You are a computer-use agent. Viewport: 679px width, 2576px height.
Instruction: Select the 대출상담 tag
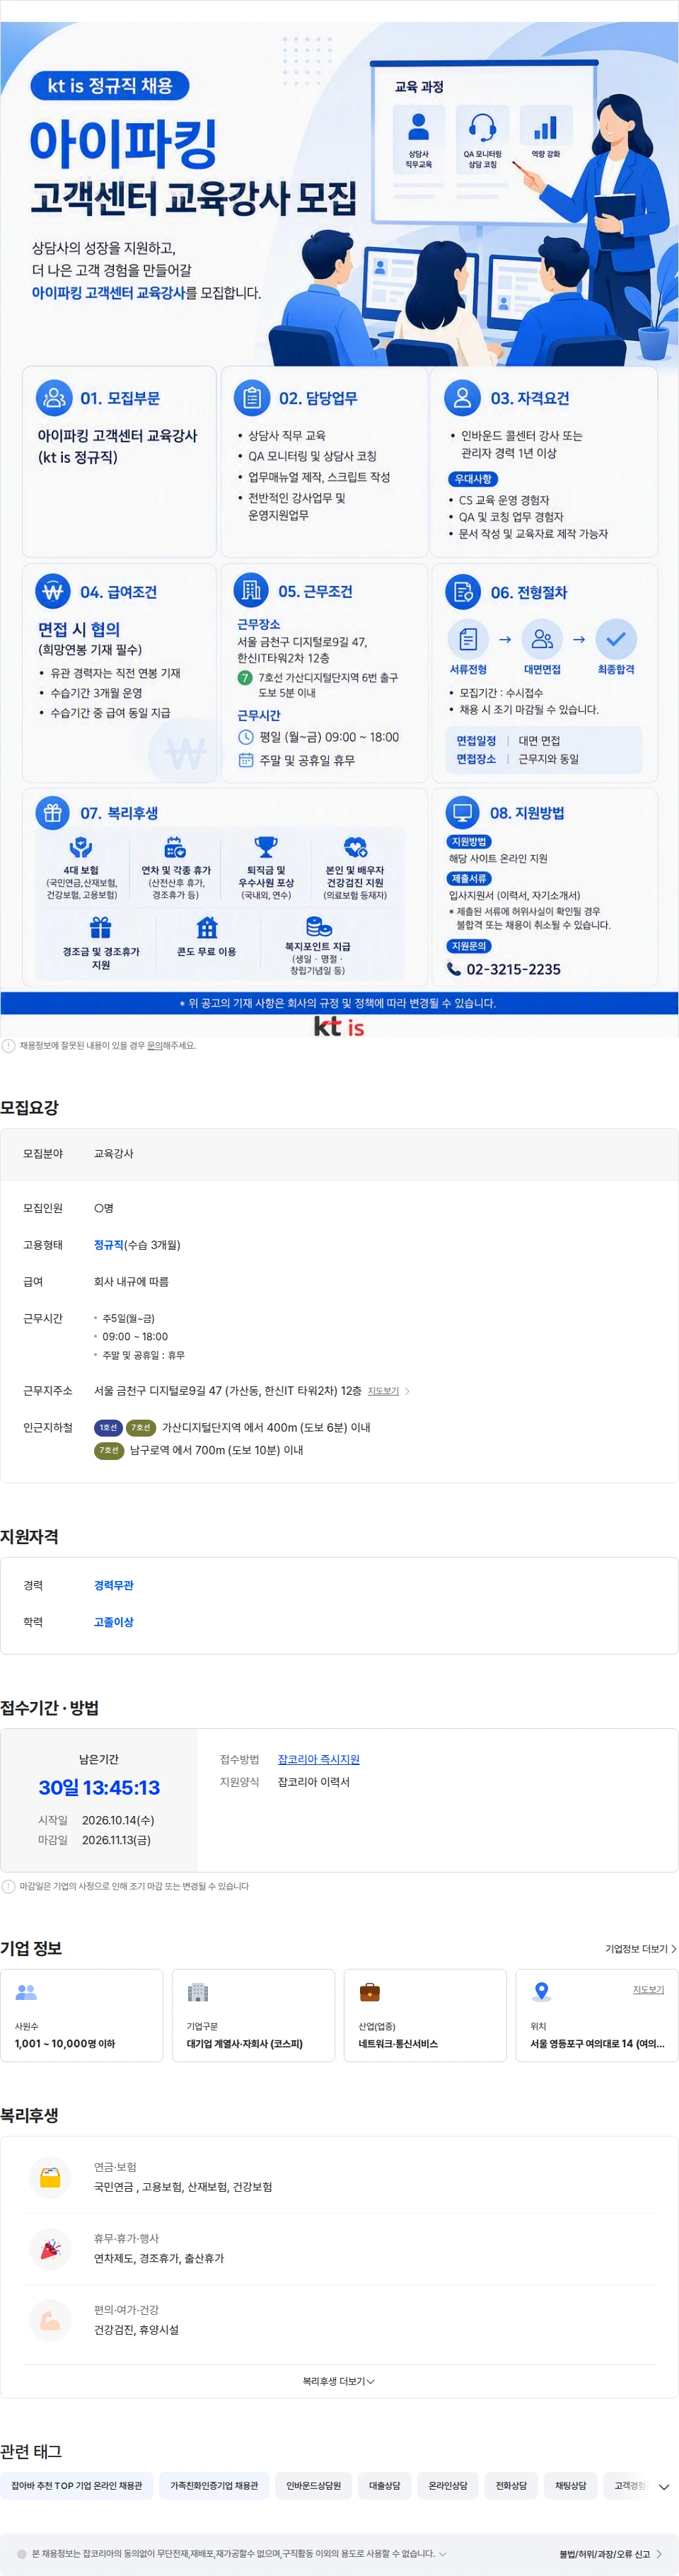pos(385,2486)
